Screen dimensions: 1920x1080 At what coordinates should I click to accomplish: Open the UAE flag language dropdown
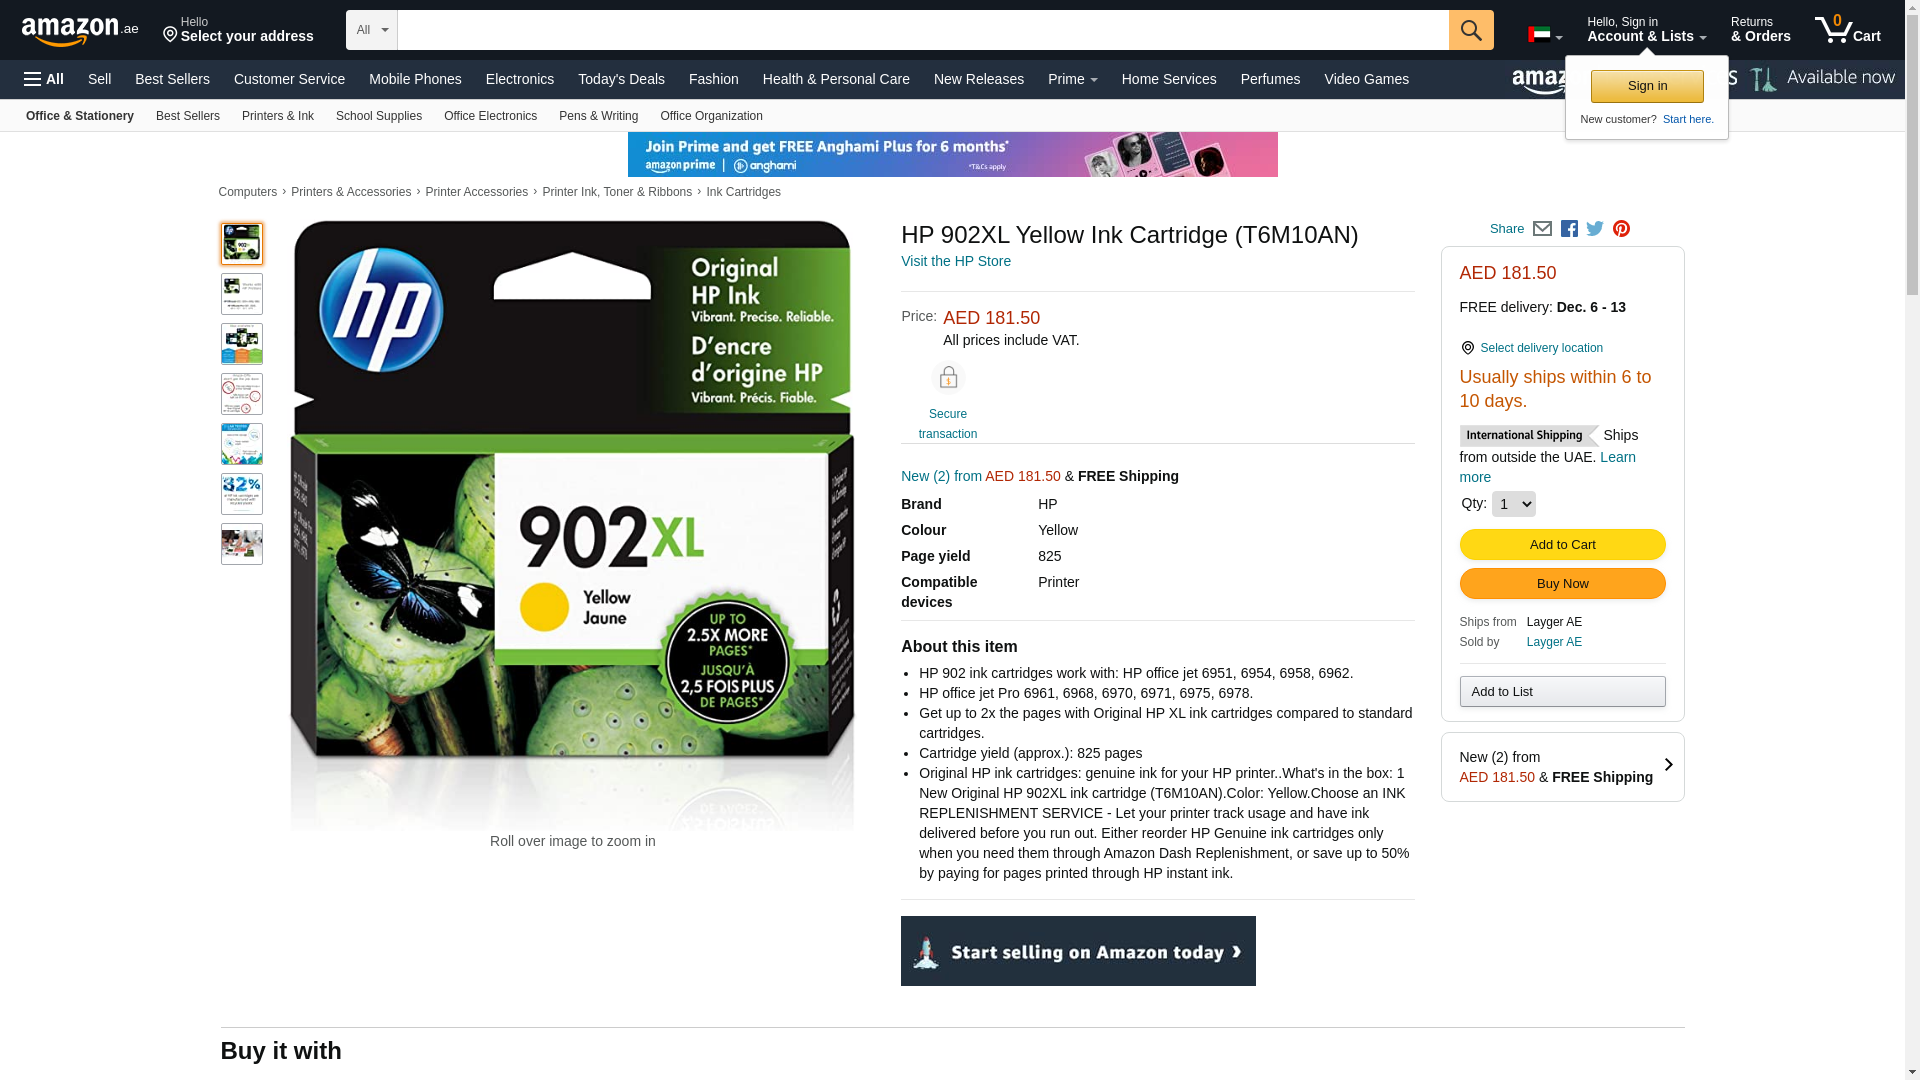1545,35
